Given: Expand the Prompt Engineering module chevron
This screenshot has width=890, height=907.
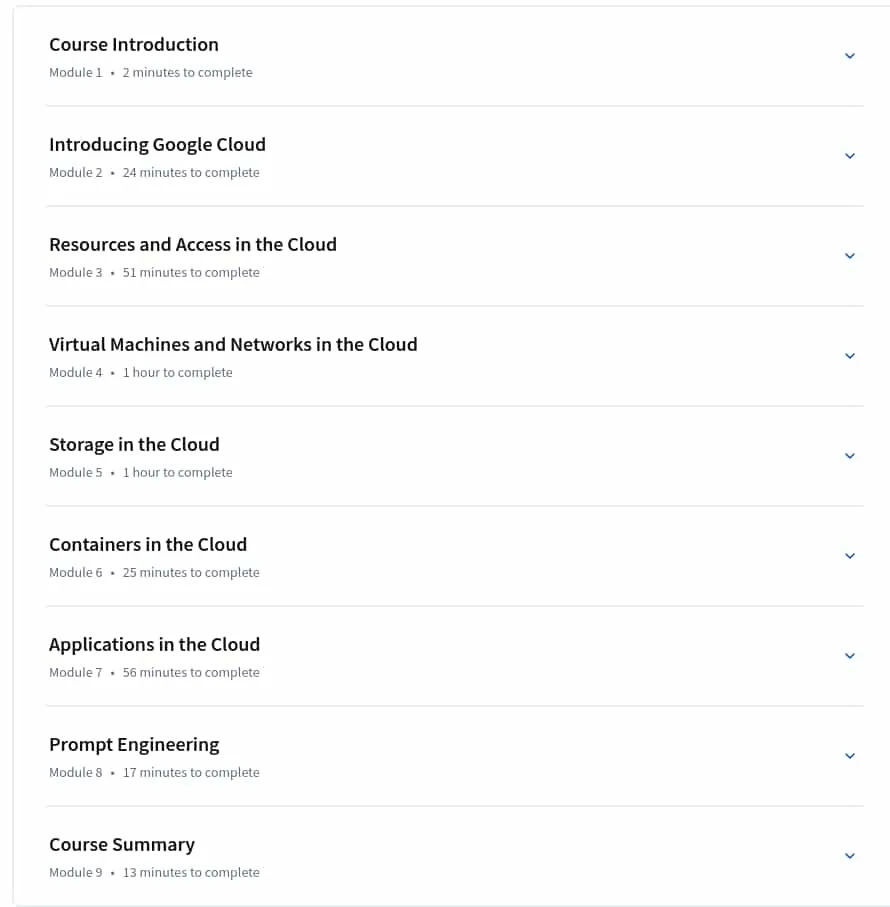Looking at the screenshot, I should pos(850,757).
